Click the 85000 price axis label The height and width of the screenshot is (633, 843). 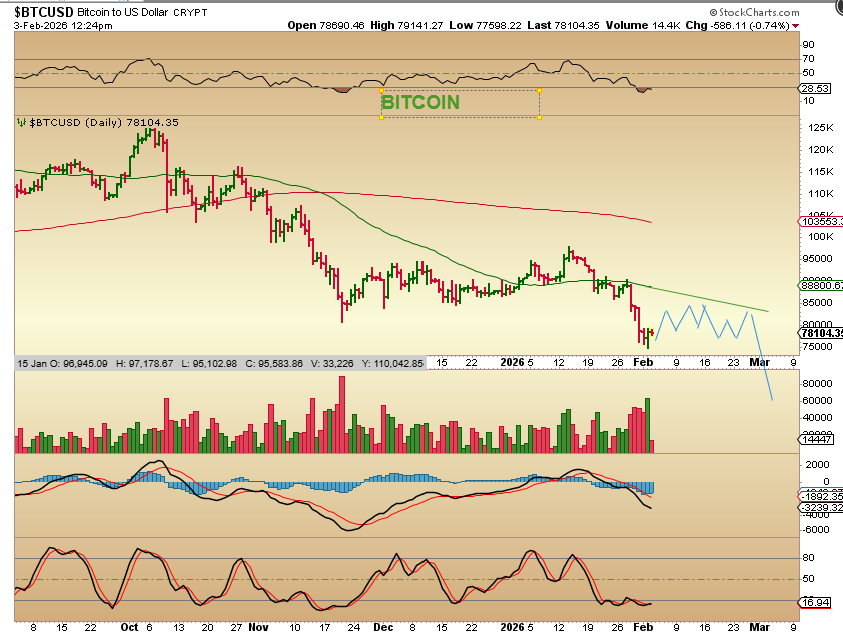point(818,303)
